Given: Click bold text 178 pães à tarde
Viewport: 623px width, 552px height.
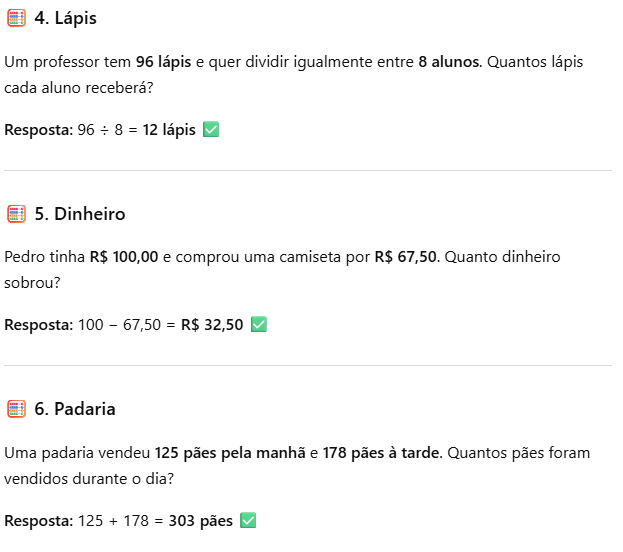Looking at the screenshot, I should [381, 453].
